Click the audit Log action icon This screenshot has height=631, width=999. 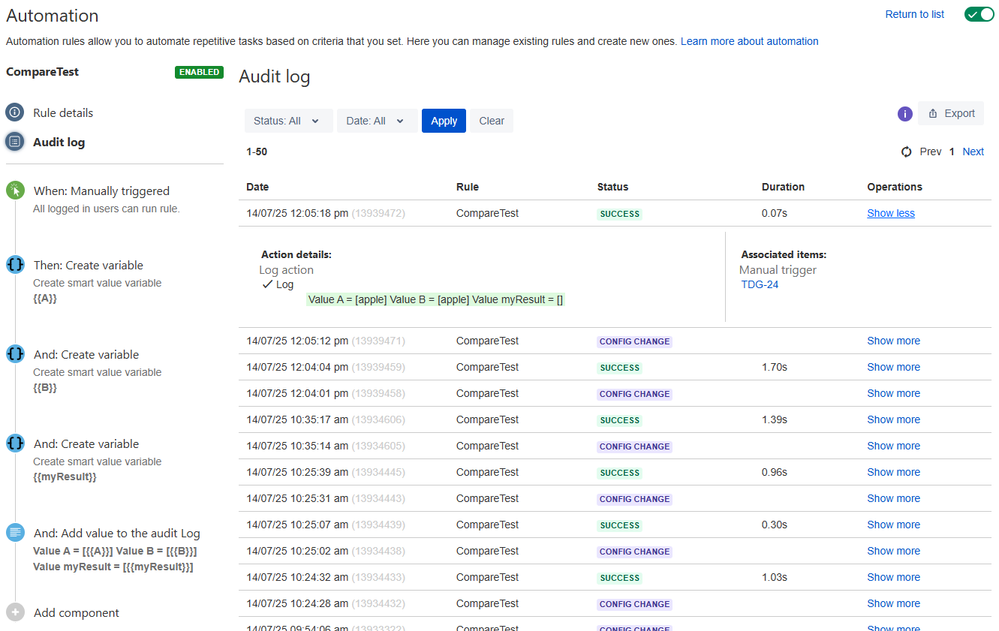(x=15, y=532)
